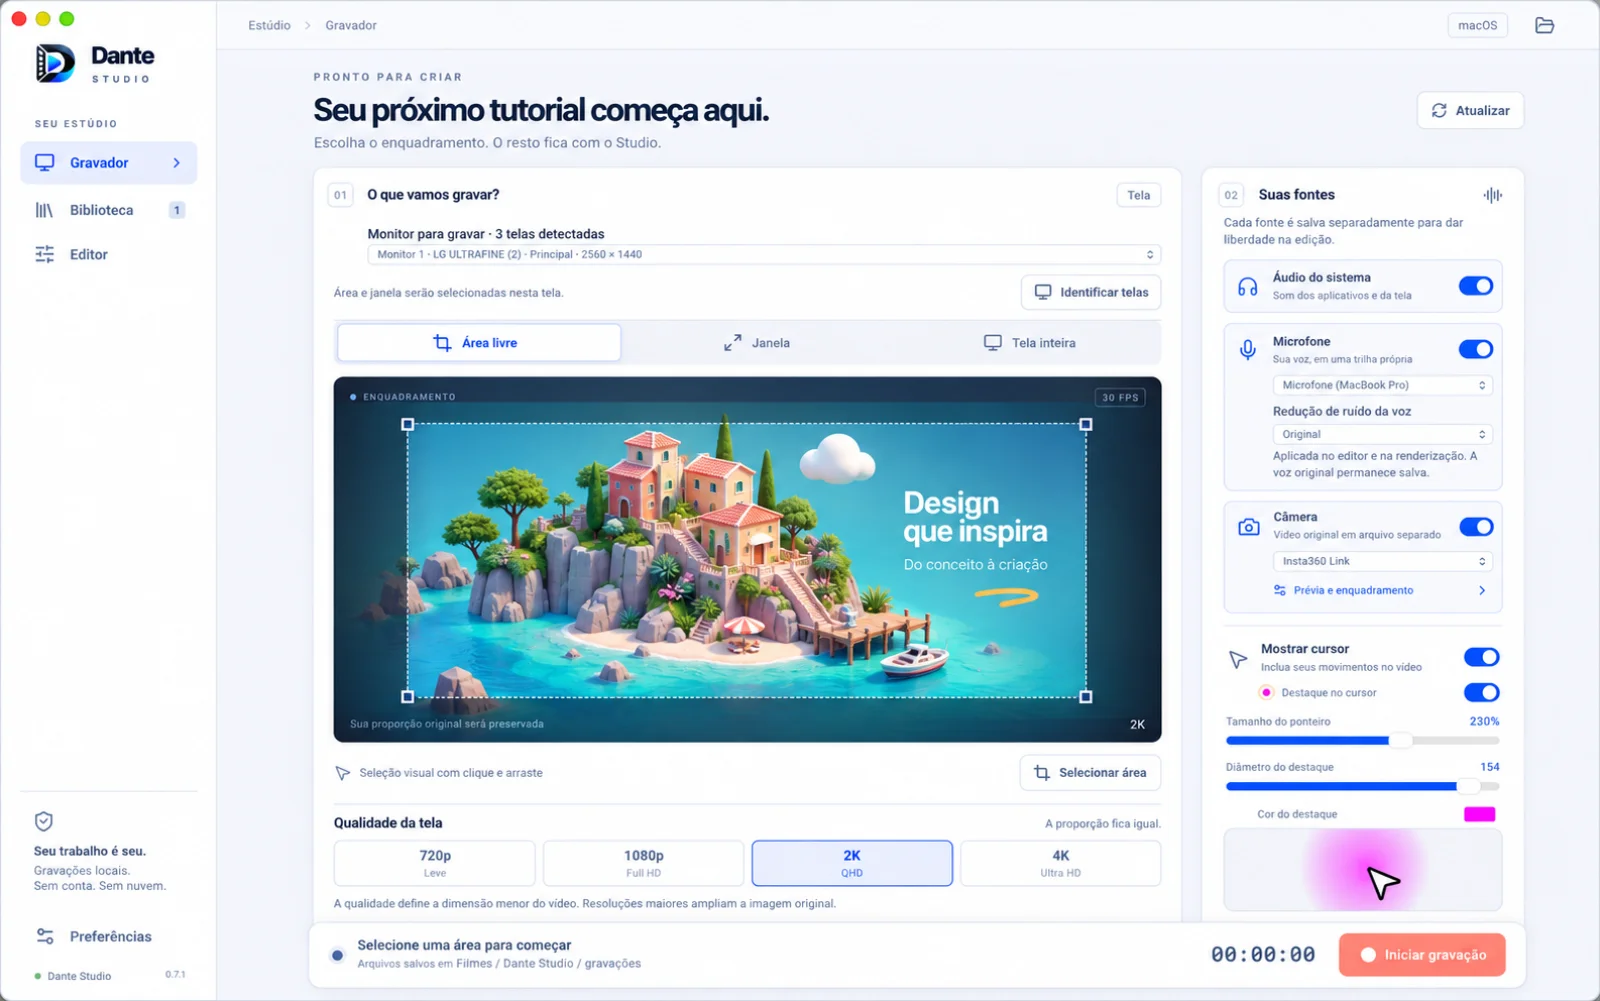1600x1001 pixels.
Task: Click the Biblioteca library icon in sidebar
Action: [44, 210]
